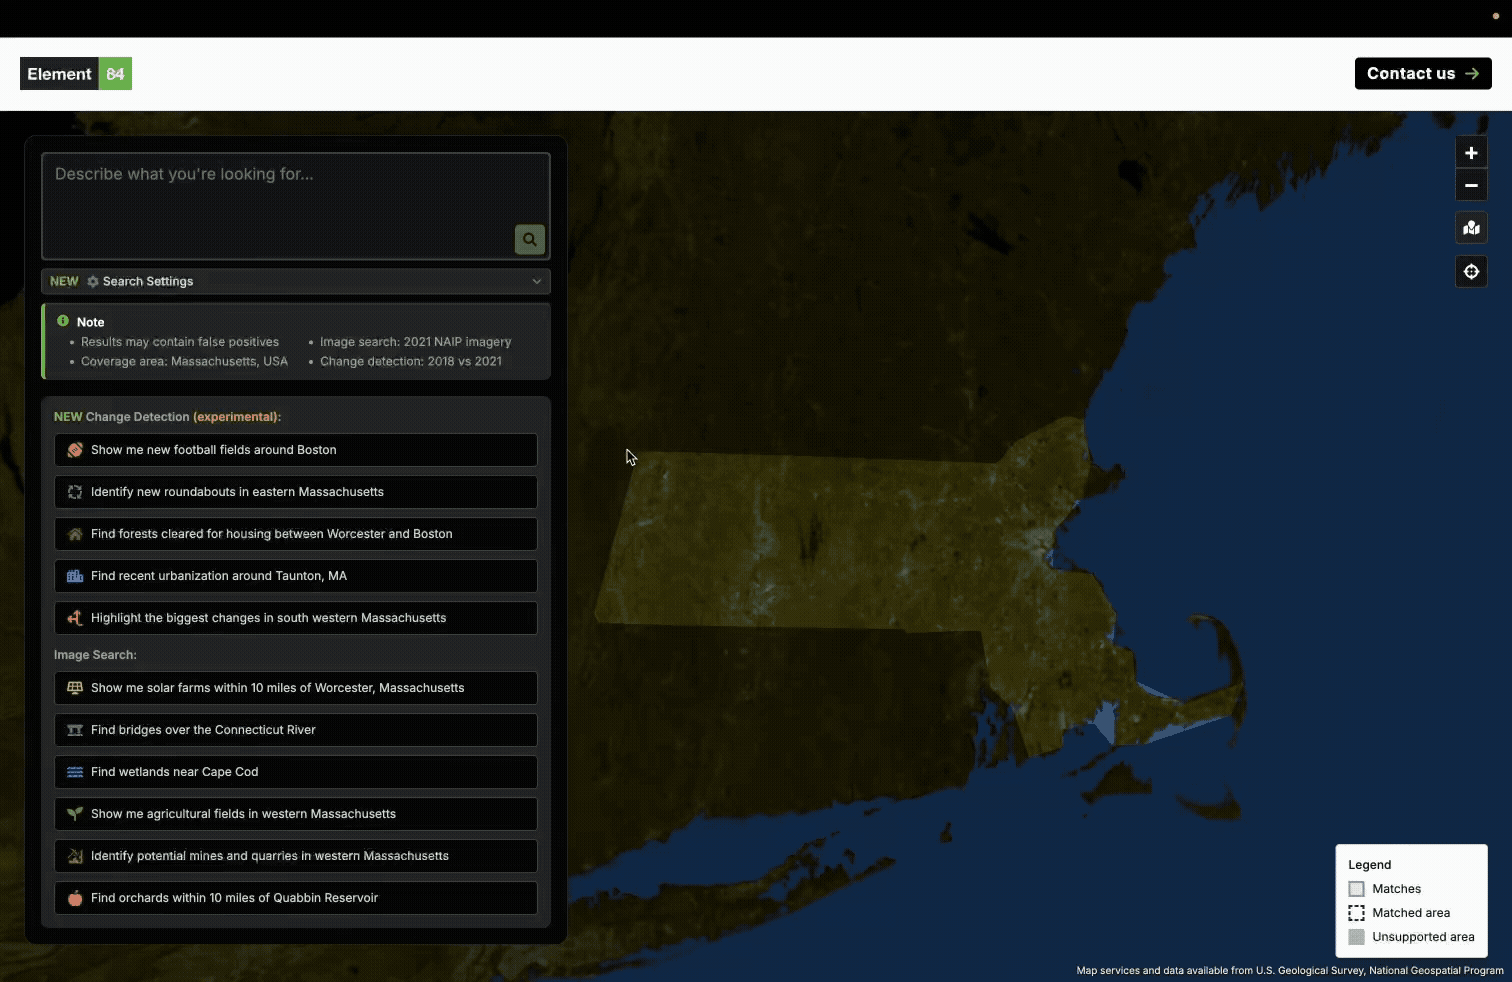Click the solar panel icon on the solar farms query
1512x982 pixels.
75,688
